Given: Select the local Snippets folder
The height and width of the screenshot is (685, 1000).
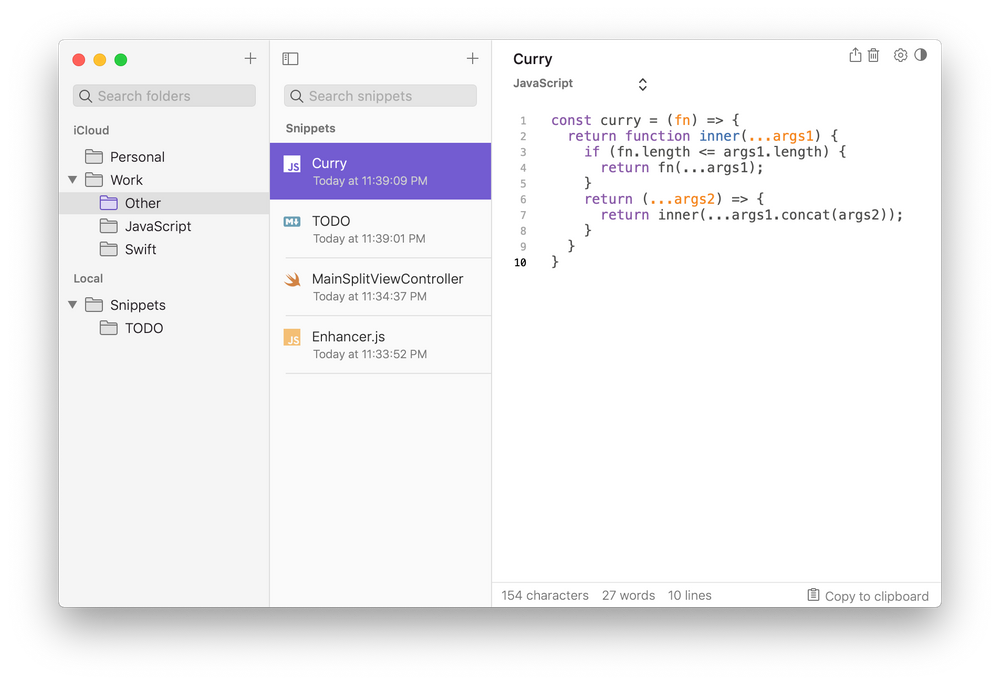Looking at the screenshot, I should tap(165, 305).
